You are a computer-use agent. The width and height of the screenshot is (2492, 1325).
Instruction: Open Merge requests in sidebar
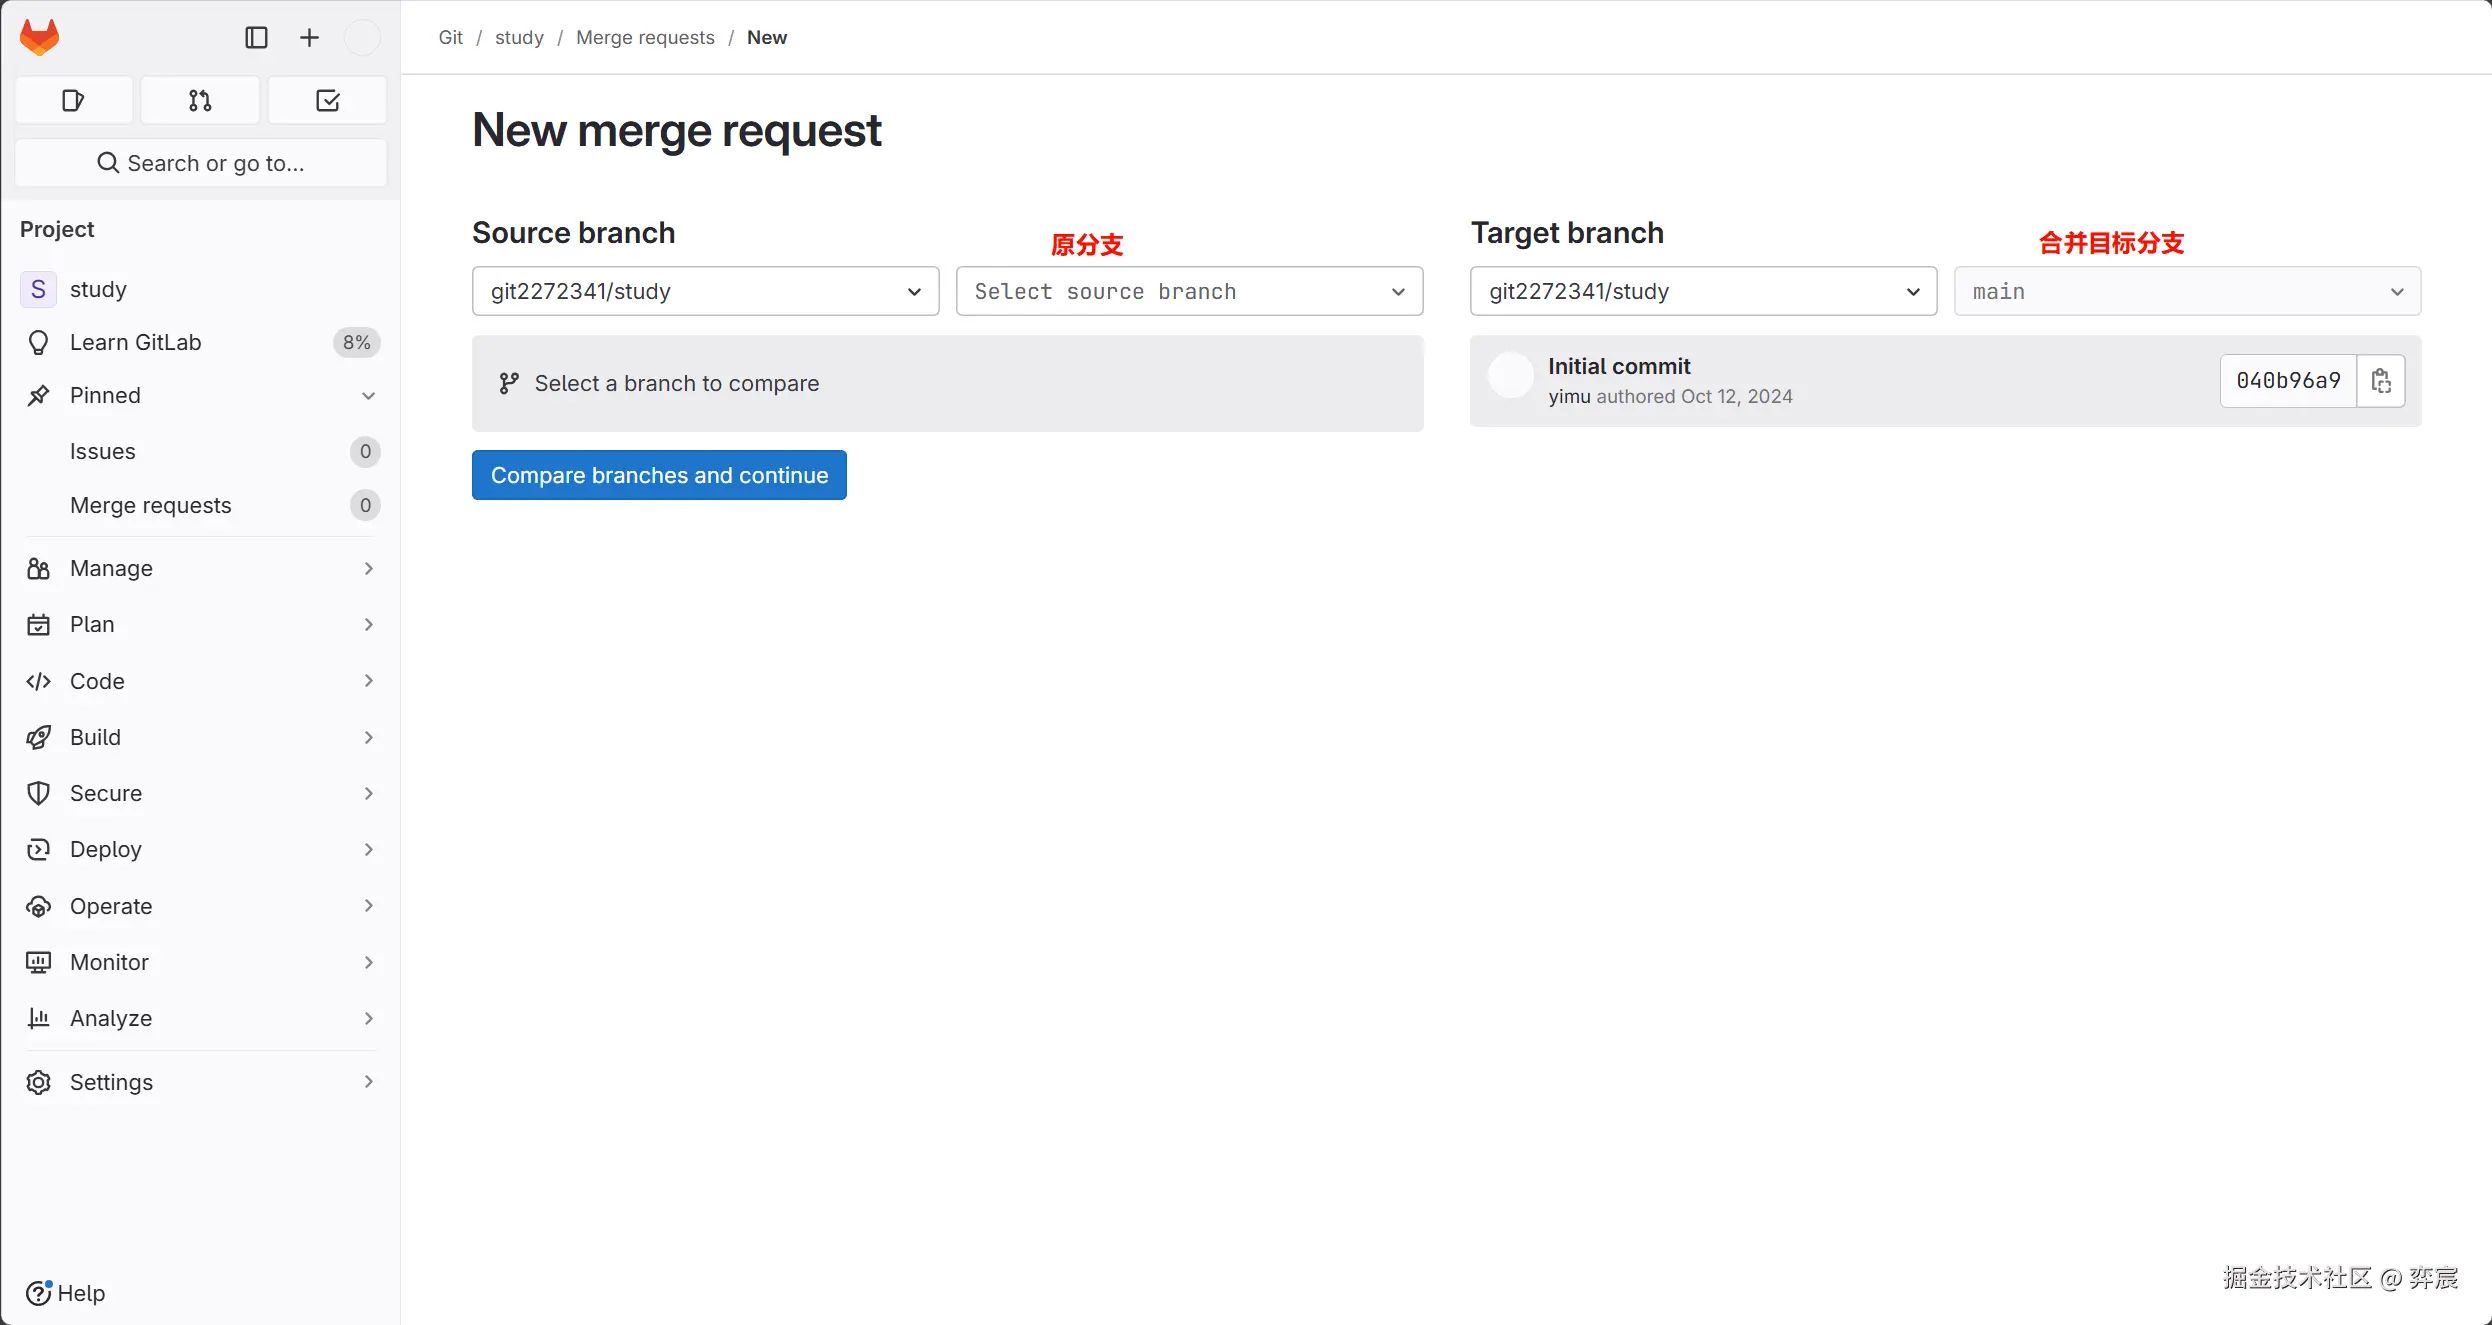click(x=151, y=505)
